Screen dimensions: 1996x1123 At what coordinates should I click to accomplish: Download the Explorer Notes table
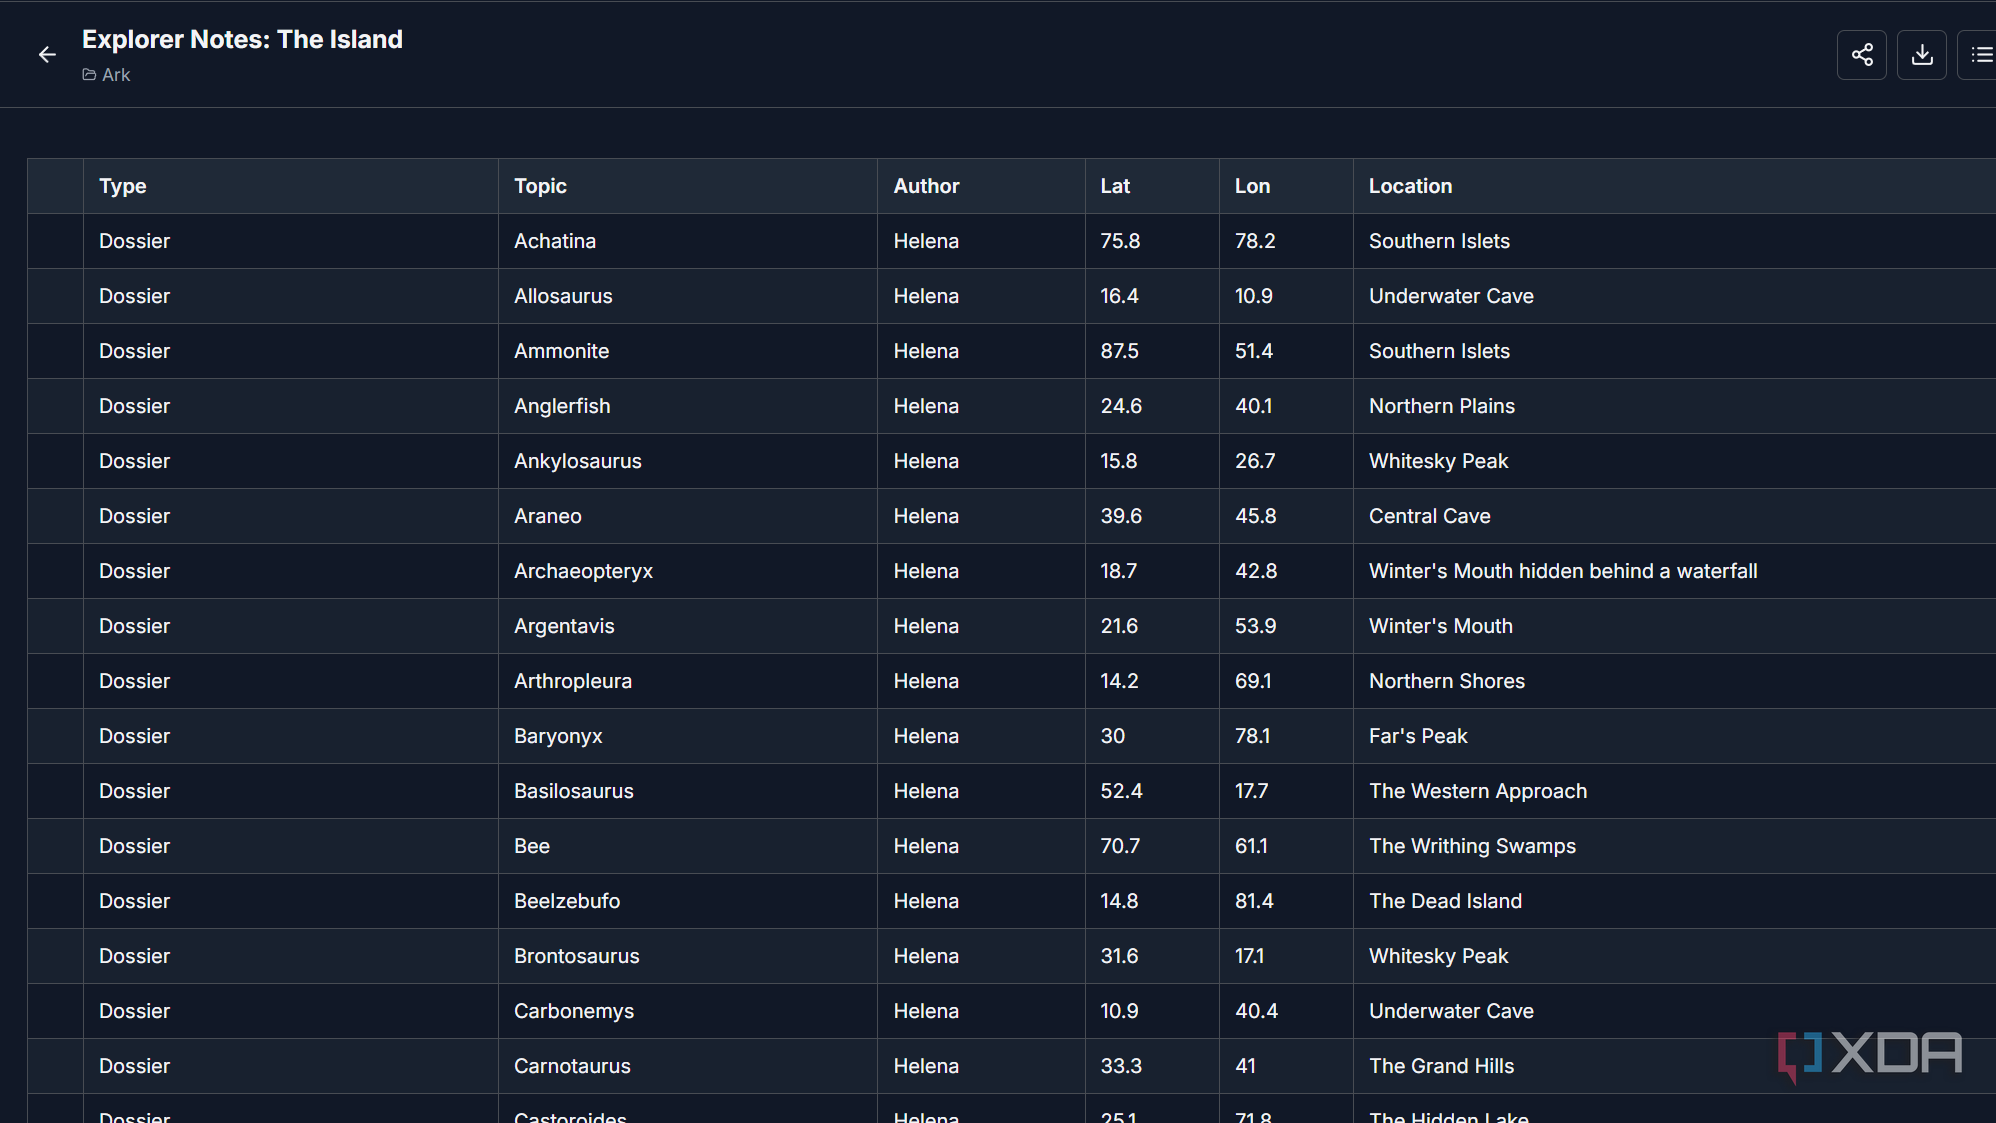tap(1922, 55)
